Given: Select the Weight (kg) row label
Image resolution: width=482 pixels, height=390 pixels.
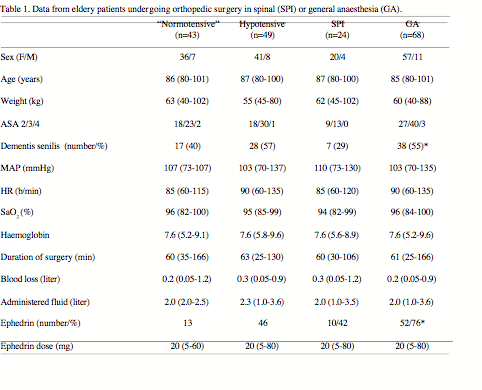Looking at the screenshot, I should (x=22, y=101).
